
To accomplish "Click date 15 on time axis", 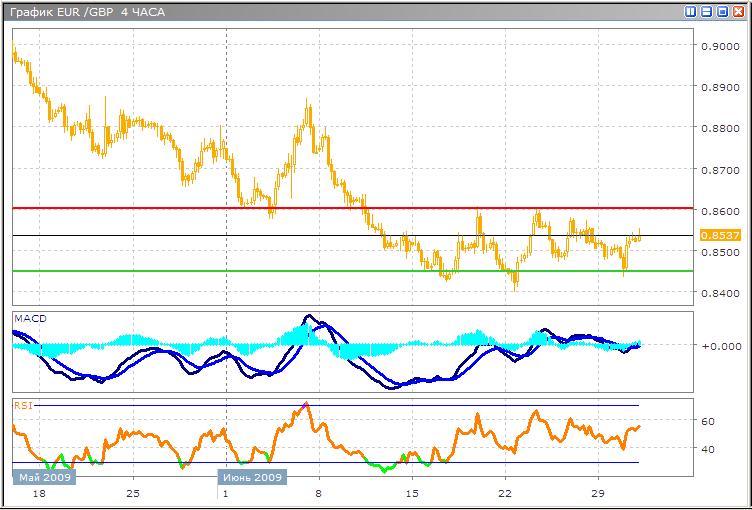I will coord(411,494).
